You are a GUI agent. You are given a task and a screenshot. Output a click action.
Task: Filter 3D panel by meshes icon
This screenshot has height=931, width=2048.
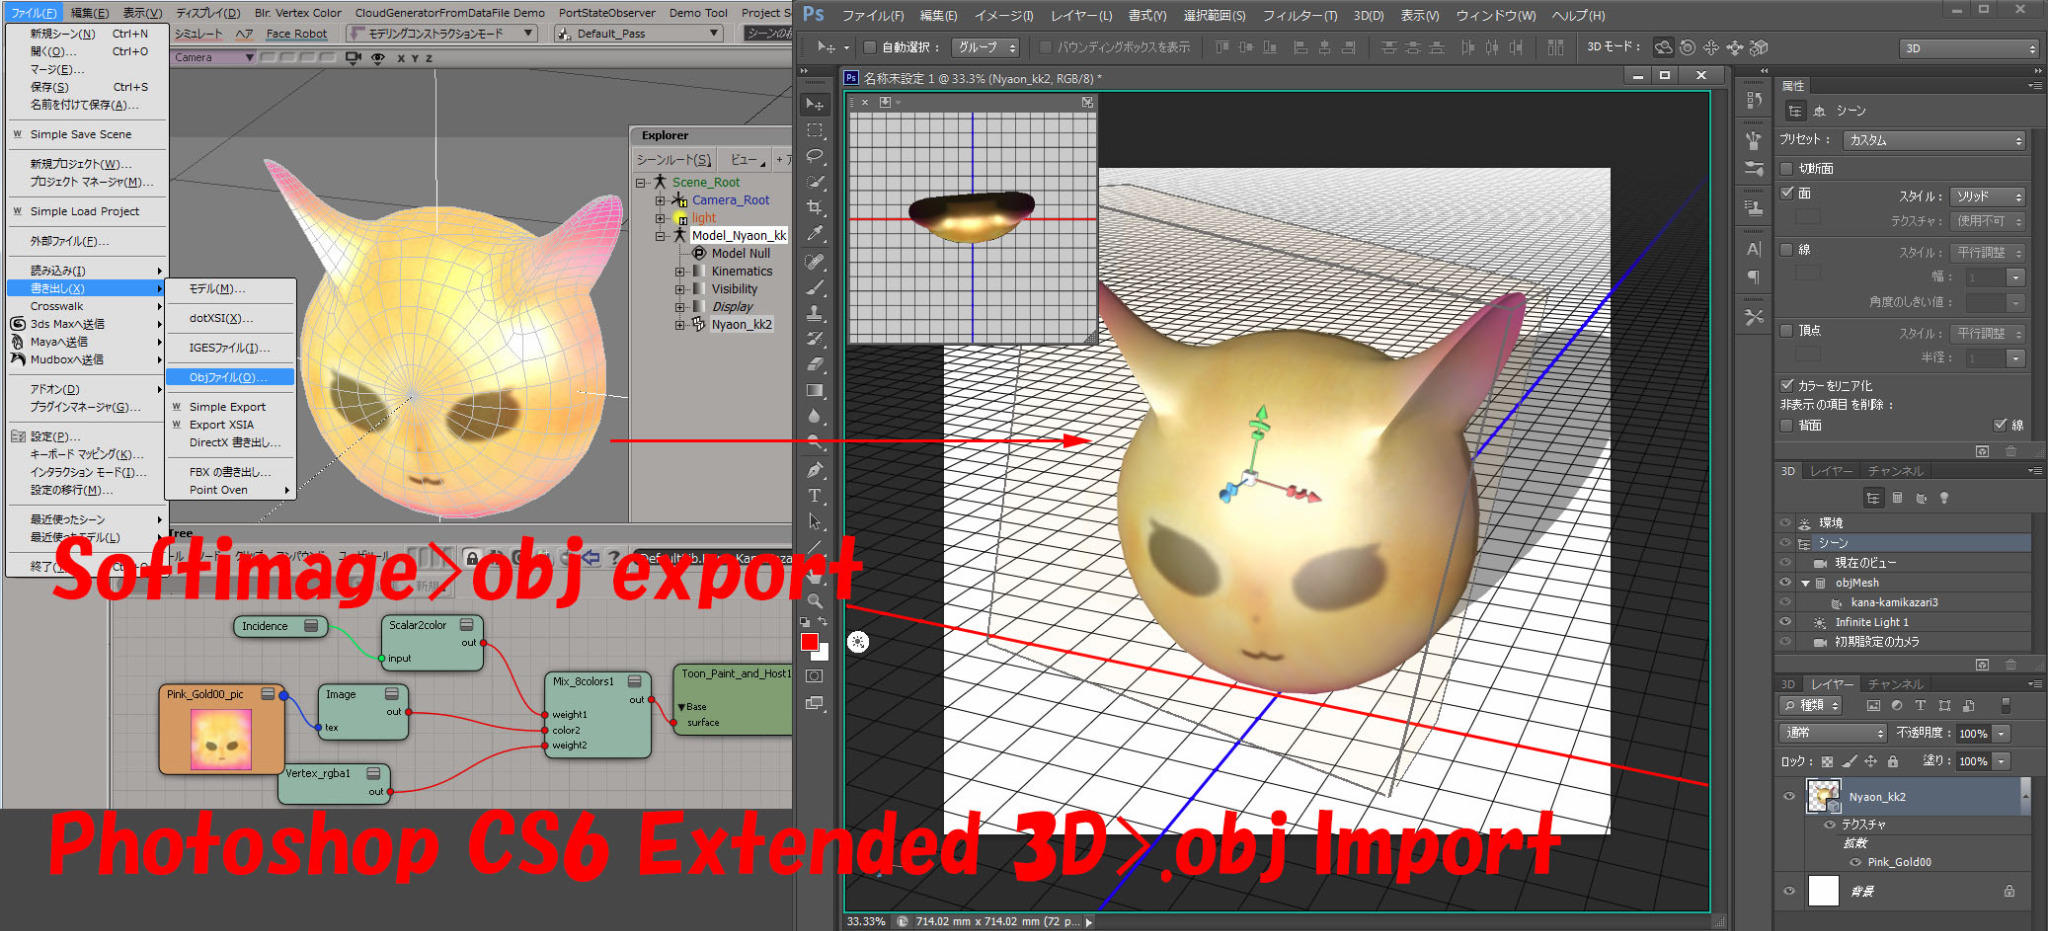click(x=1897, y=498)
